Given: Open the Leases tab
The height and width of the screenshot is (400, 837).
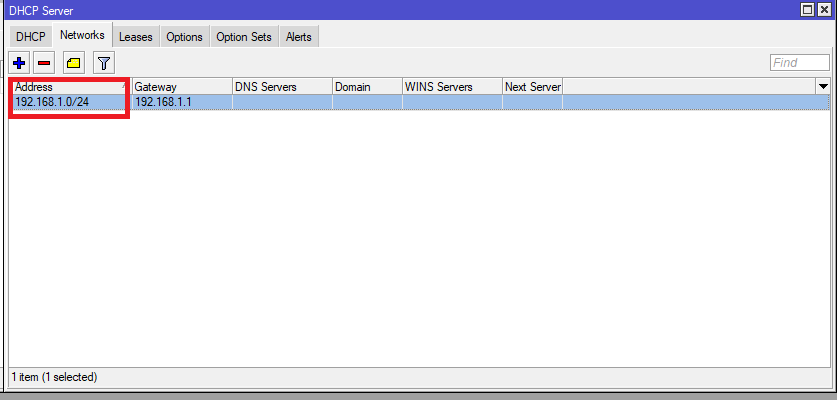Looking at the screenshot, I should (136, 37).
